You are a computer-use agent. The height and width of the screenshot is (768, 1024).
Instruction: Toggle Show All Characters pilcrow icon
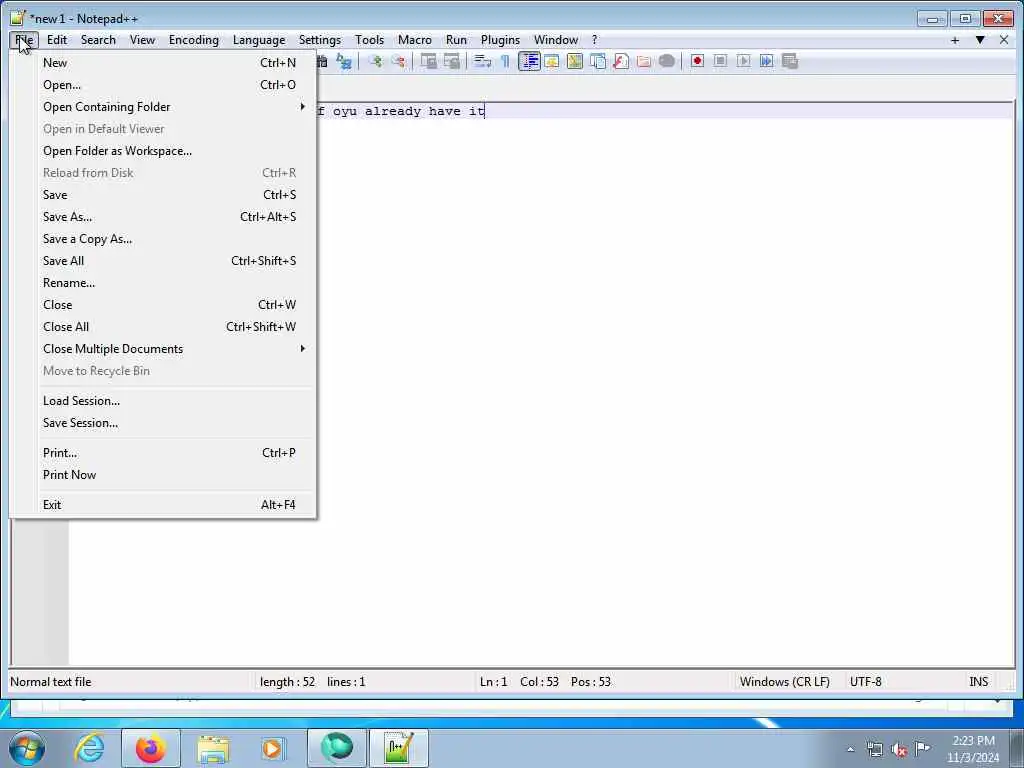coord(505,61)
